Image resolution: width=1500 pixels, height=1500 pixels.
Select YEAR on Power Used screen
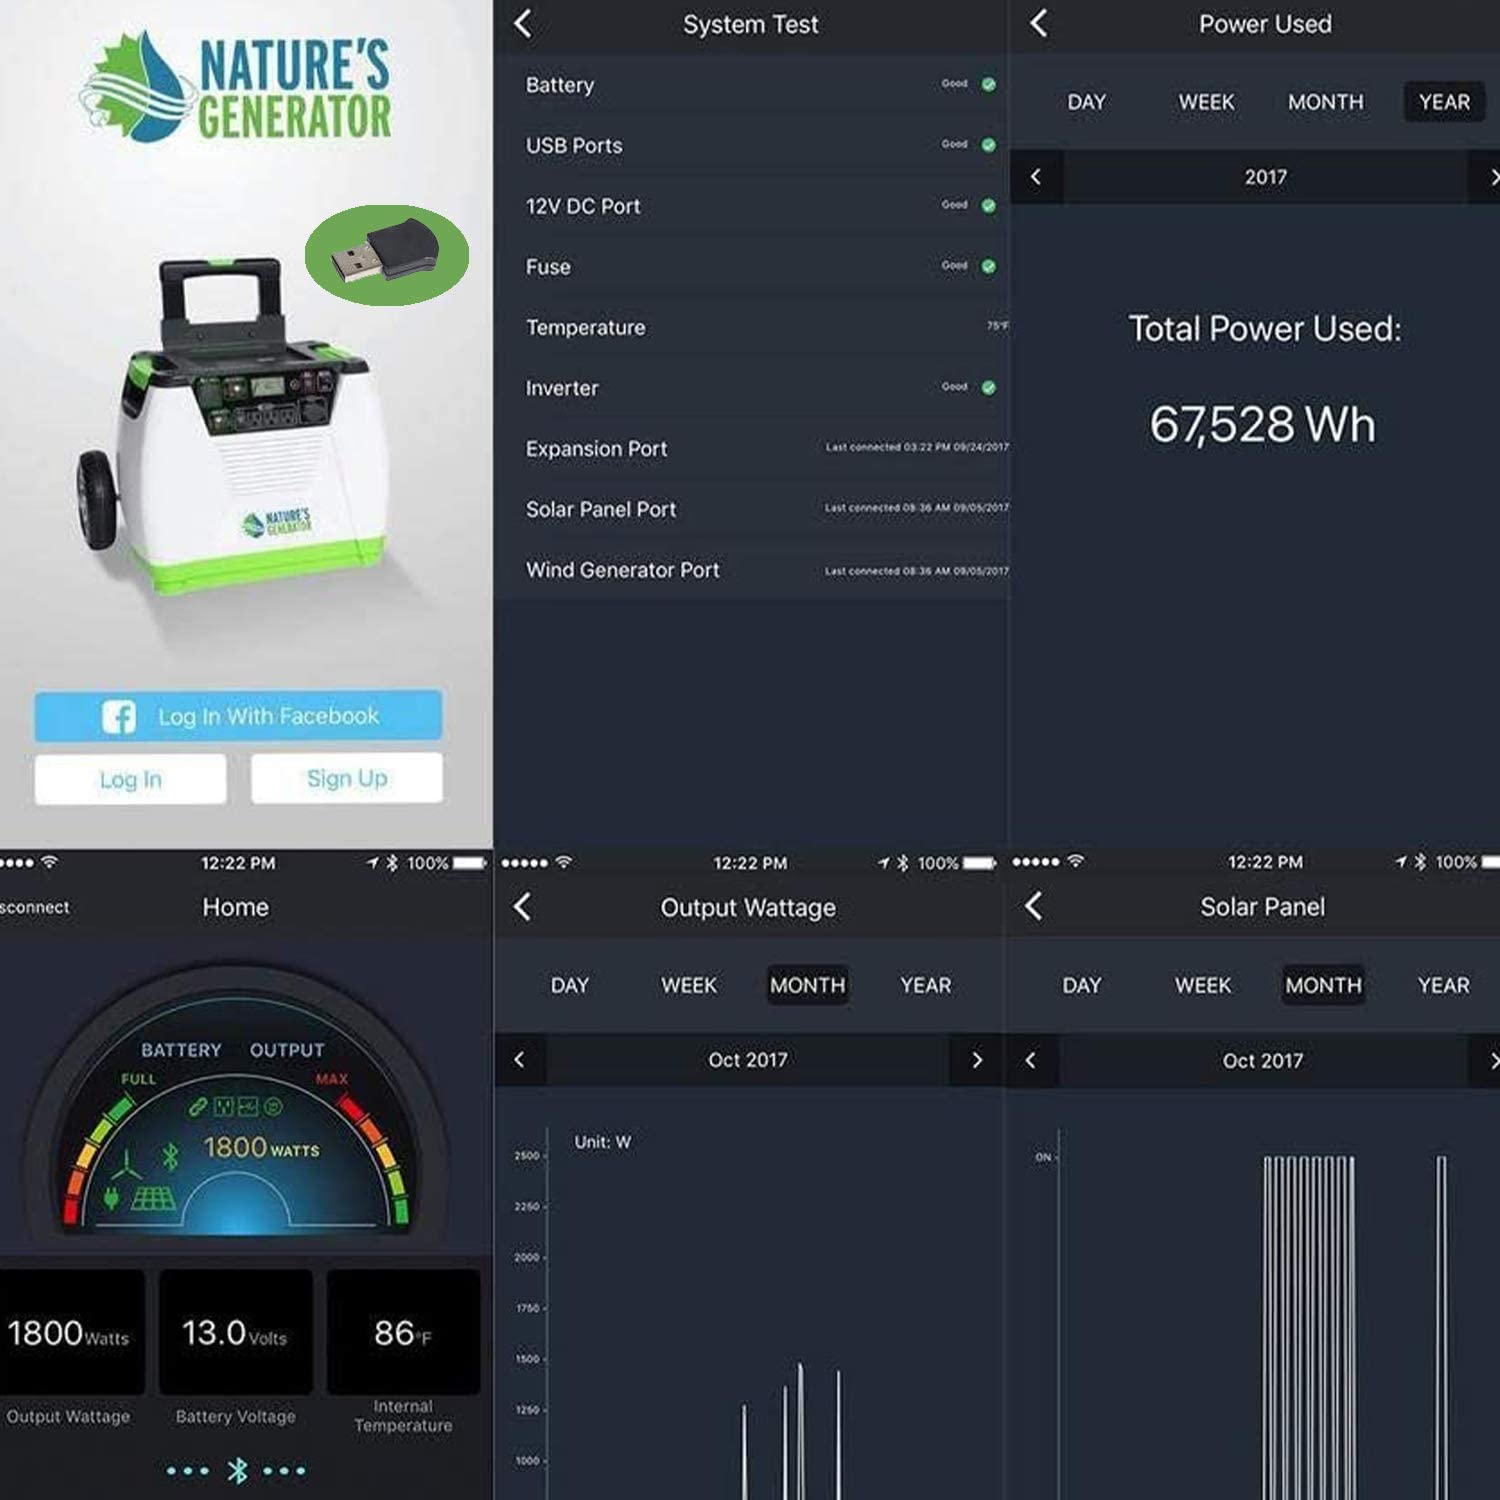click(1444, 102)
